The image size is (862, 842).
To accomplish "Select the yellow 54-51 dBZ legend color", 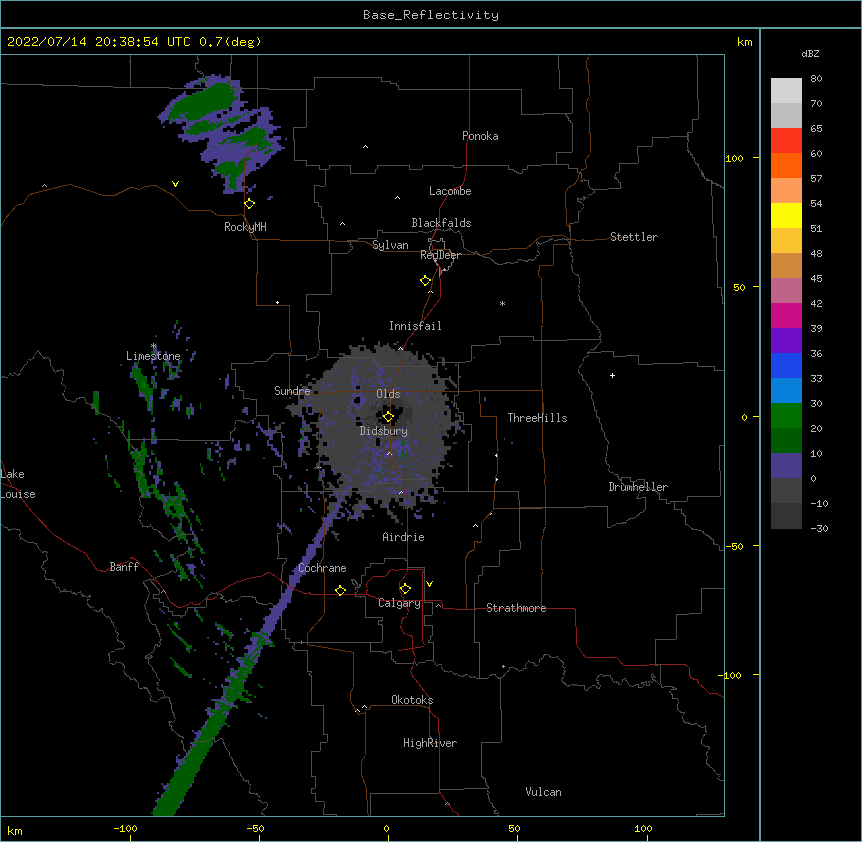I will pyautogui.click(x=786, y=215).
